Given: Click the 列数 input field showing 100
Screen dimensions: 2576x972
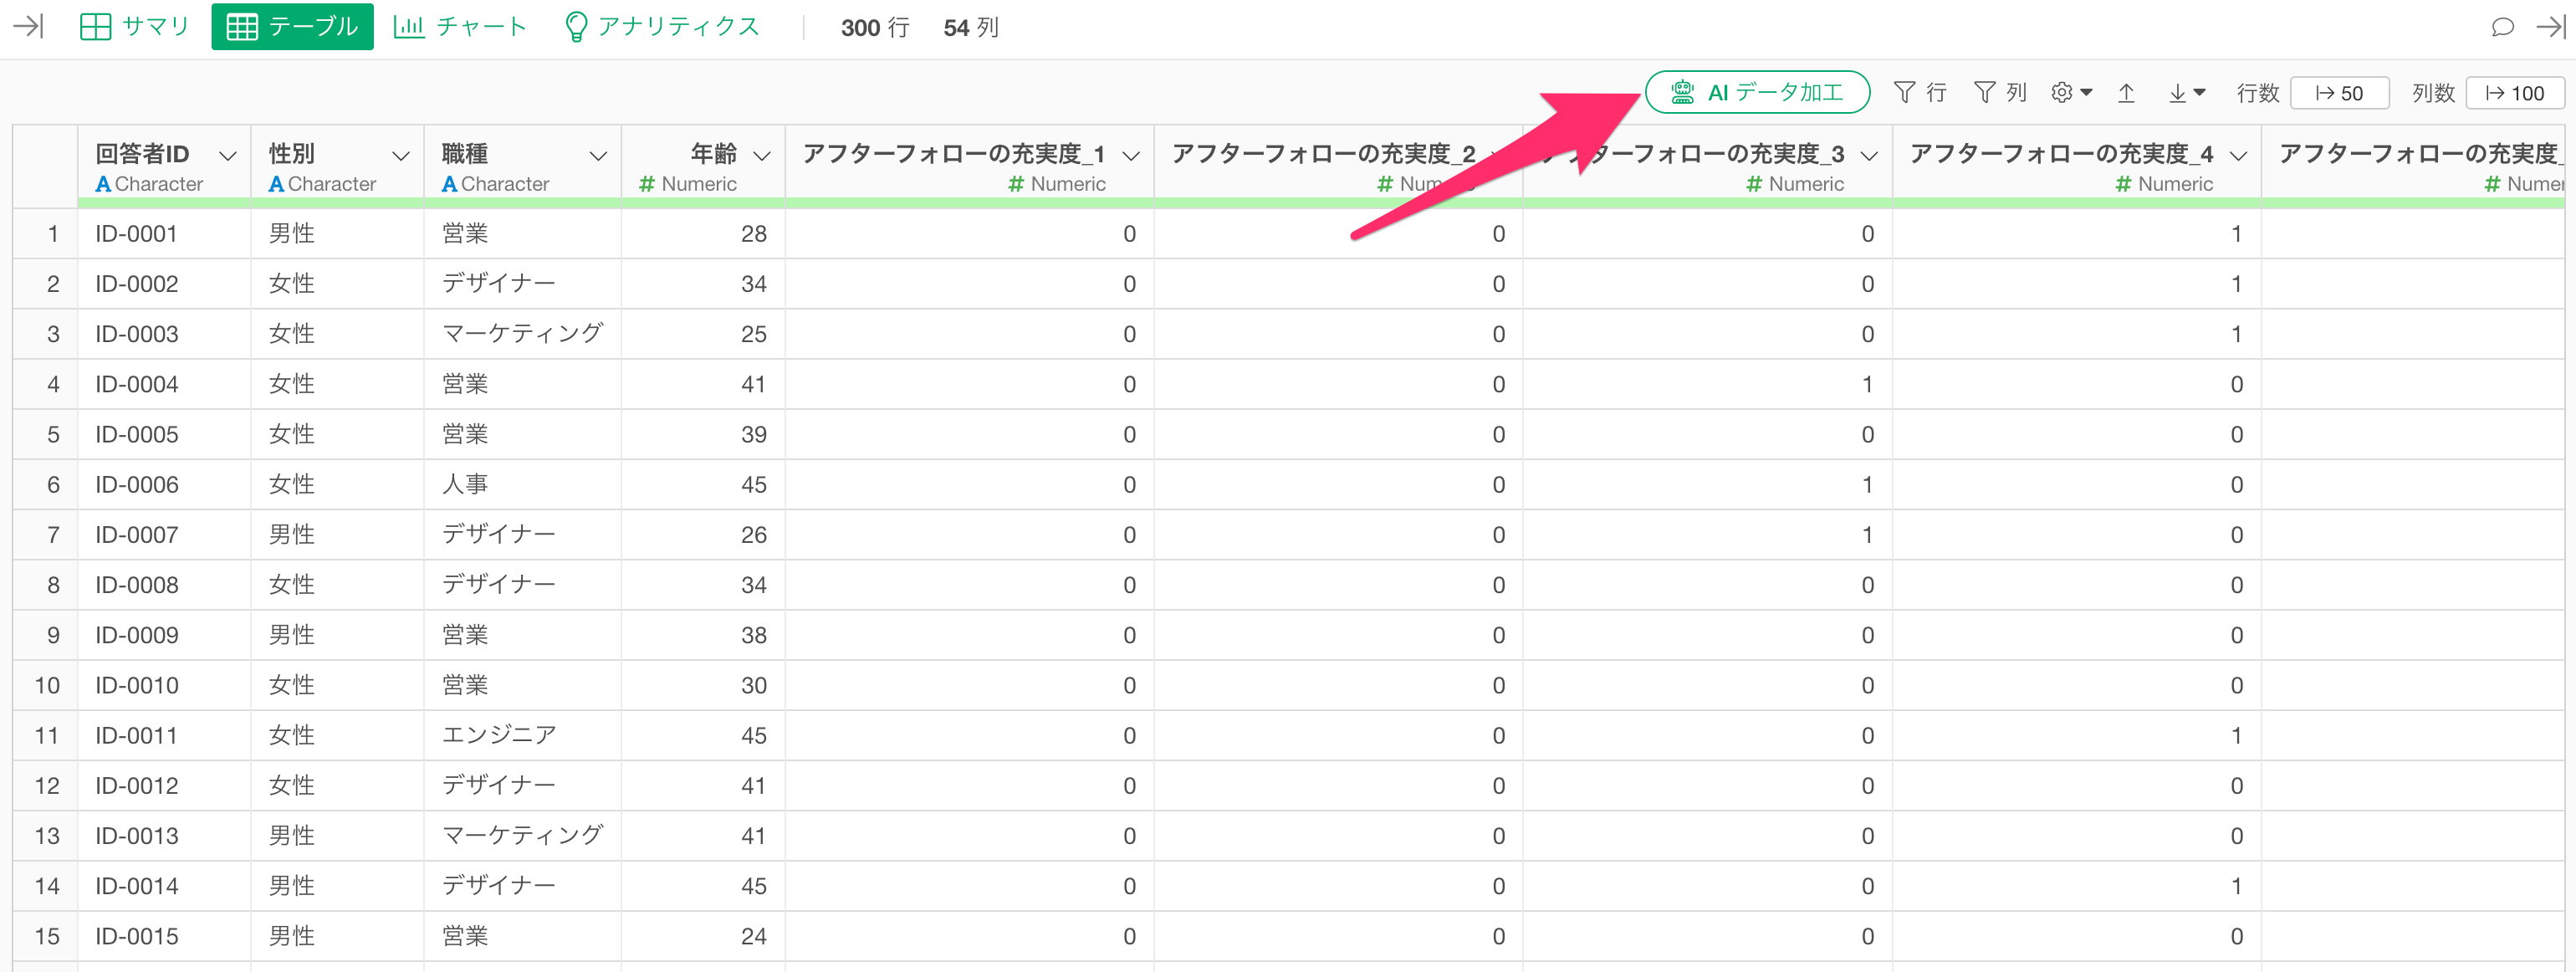Looking at the screenshot, I should [x=2514, y=93].
